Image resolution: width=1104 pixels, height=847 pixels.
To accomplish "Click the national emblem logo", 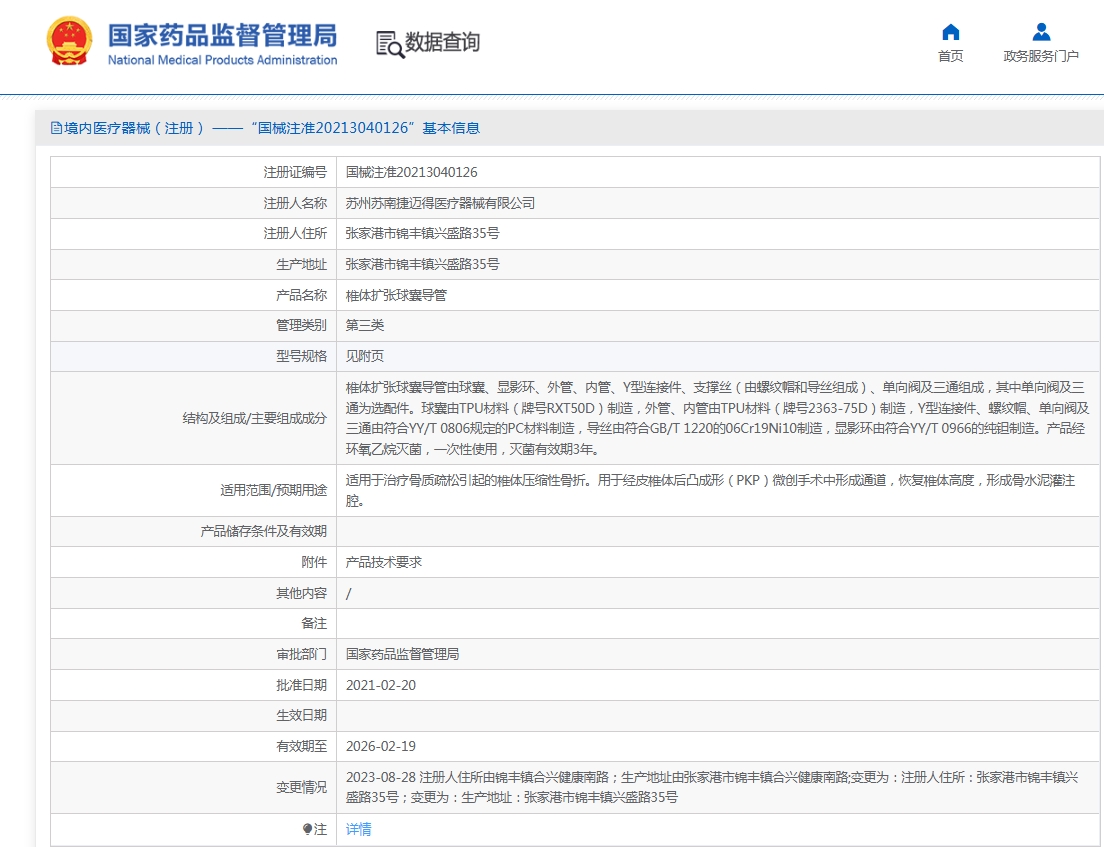I will [x=69, y=42].
